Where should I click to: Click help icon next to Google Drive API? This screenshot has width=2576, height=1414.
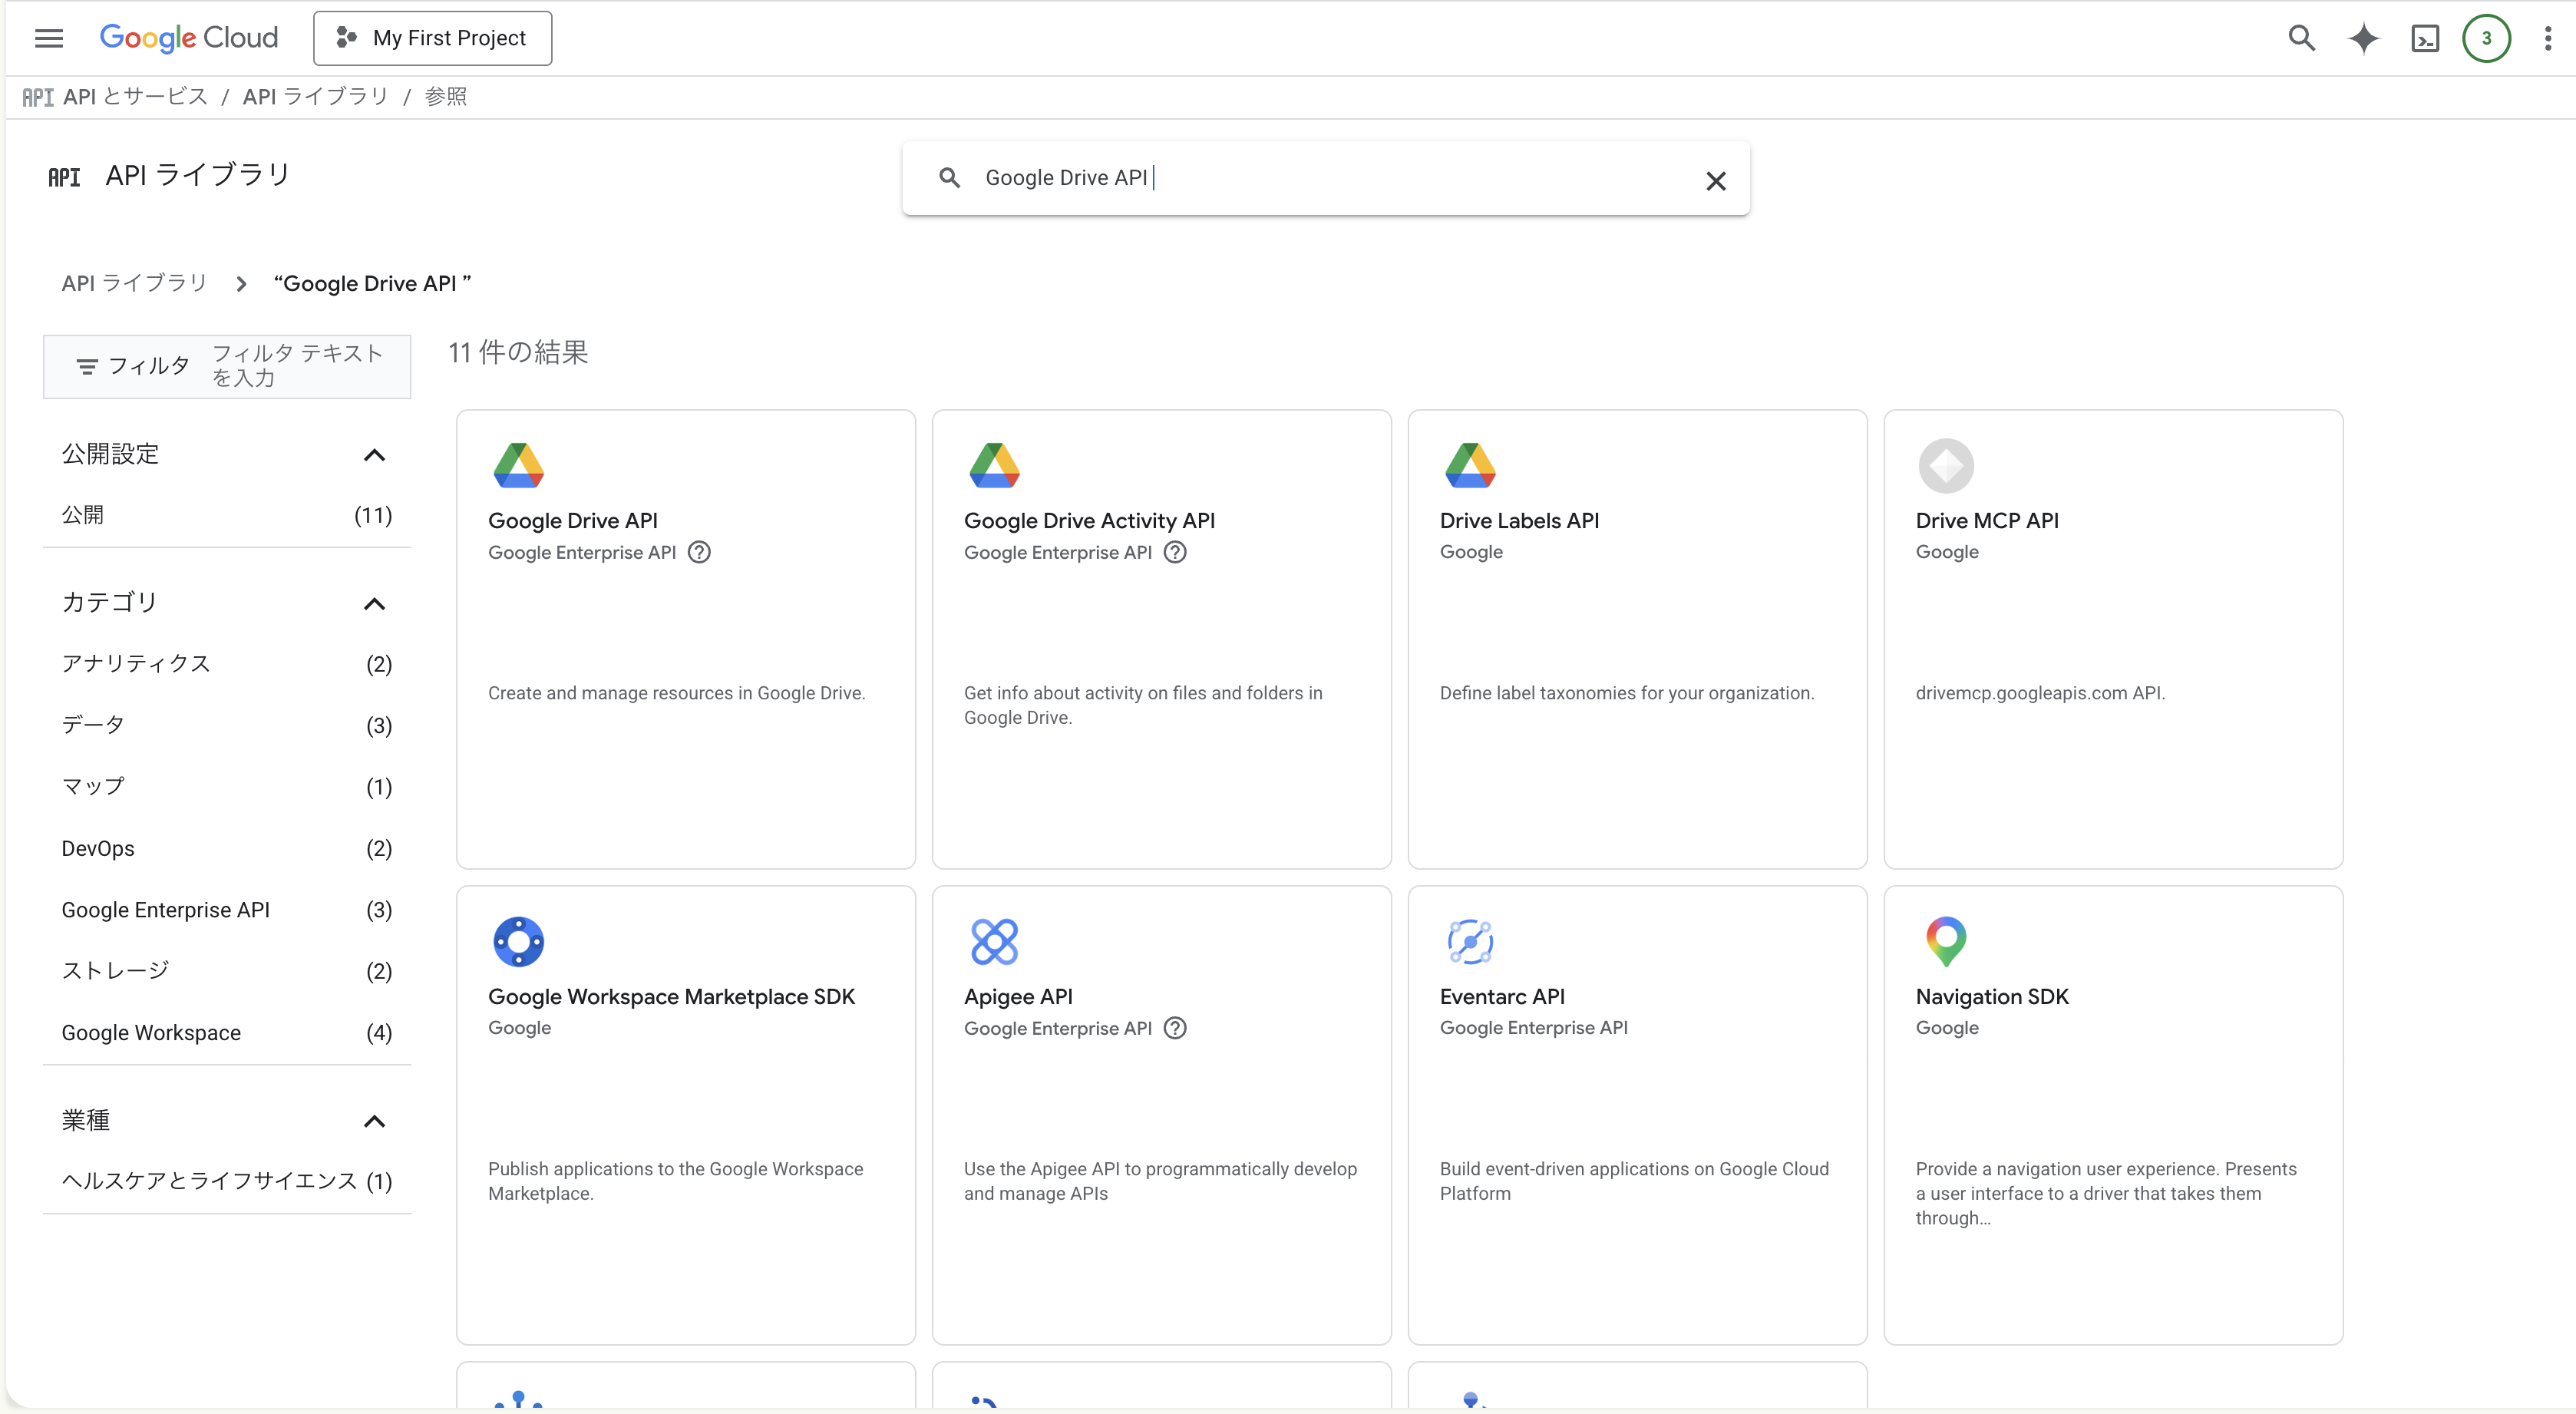[699, 552]
